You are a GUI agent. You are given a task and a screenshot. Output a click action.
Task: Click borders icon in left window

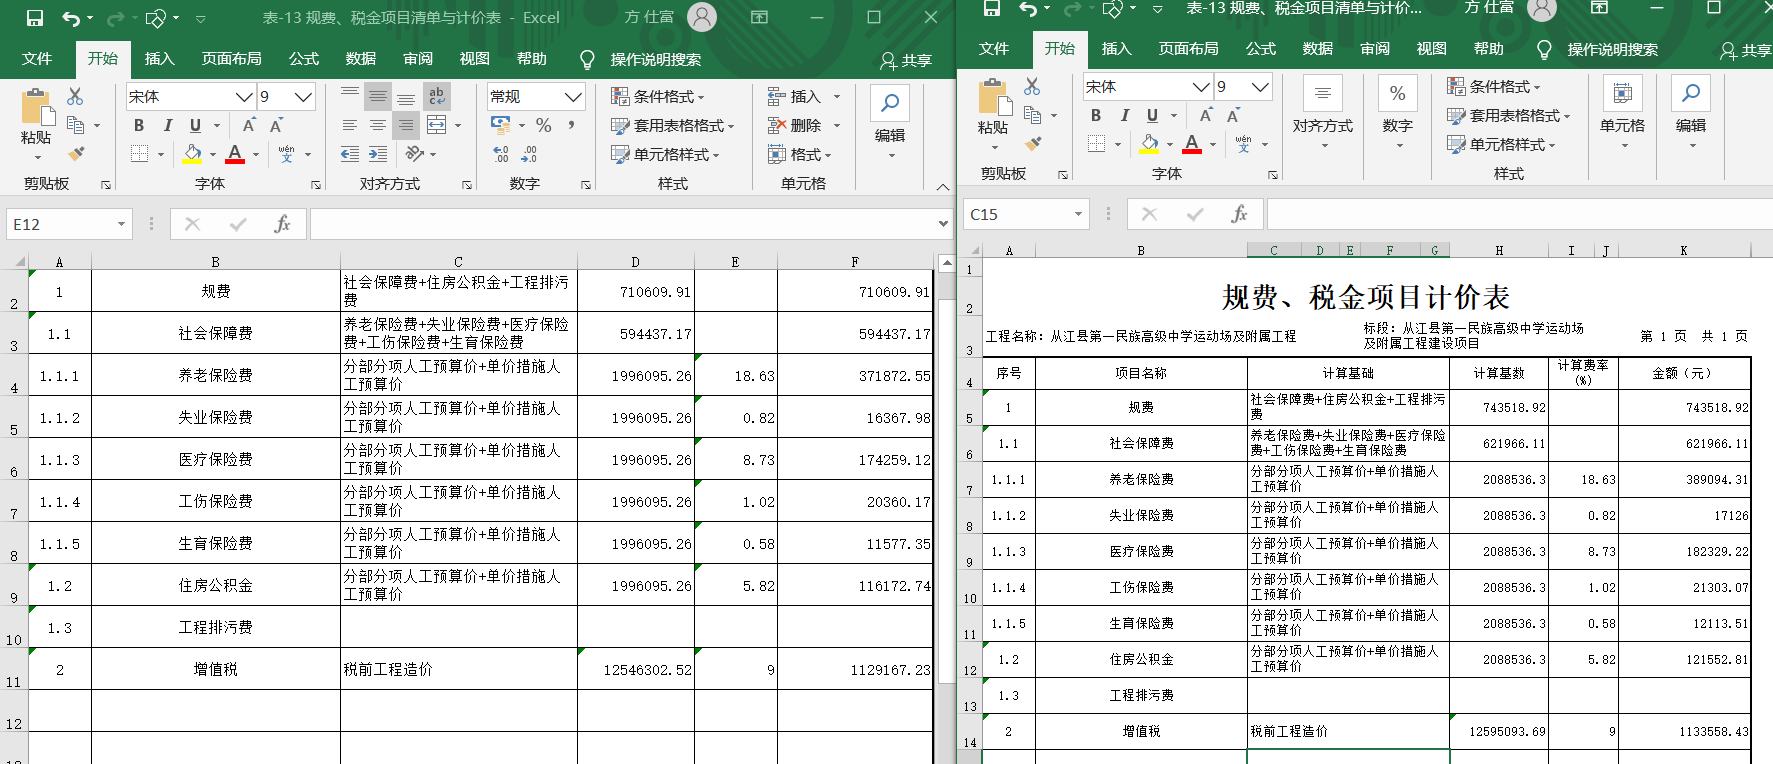139,154
